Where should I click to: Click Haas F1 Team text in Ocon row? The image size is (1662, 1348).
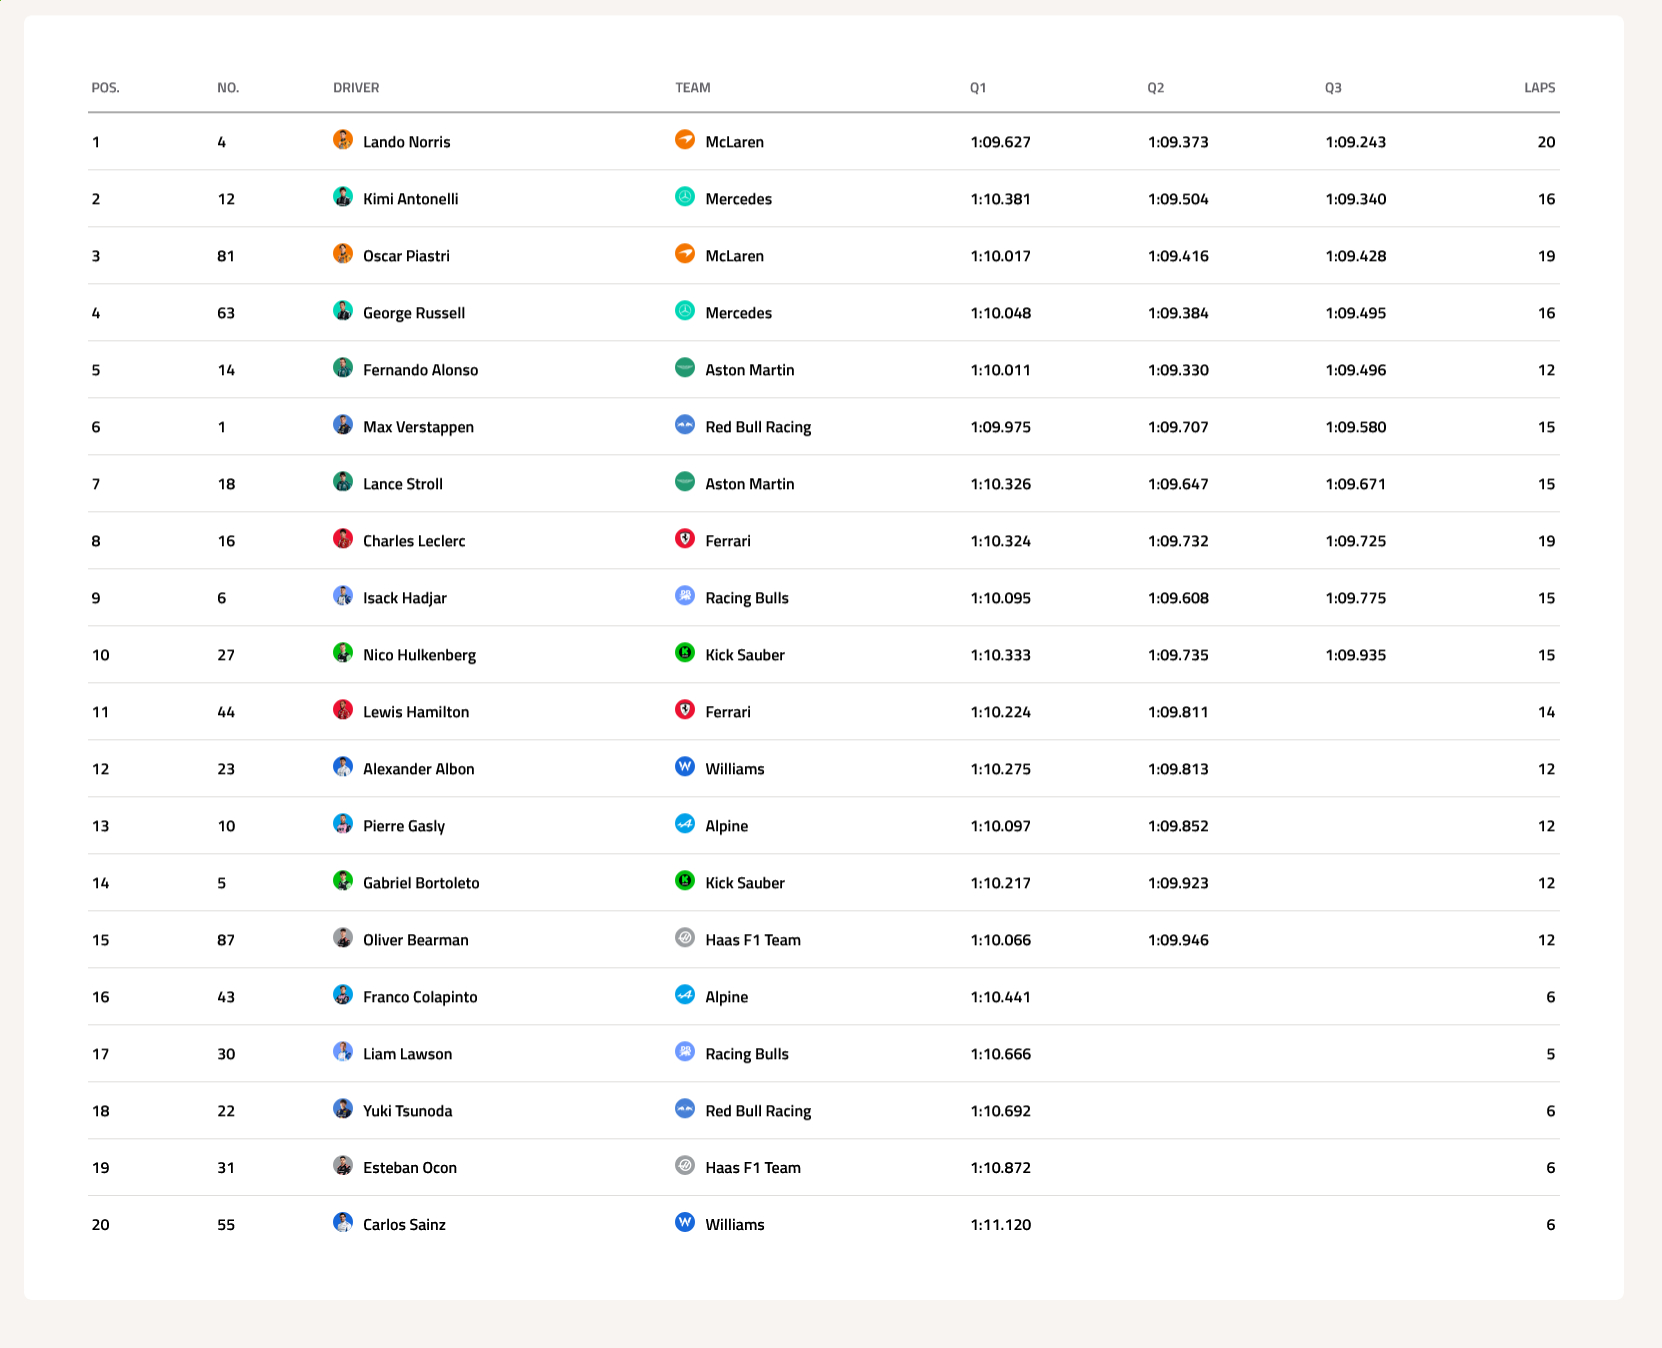click(x=753, y=1168)
